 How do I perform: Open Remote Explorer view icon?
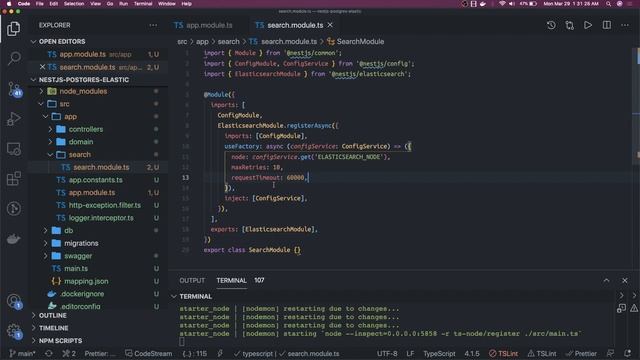13,149
